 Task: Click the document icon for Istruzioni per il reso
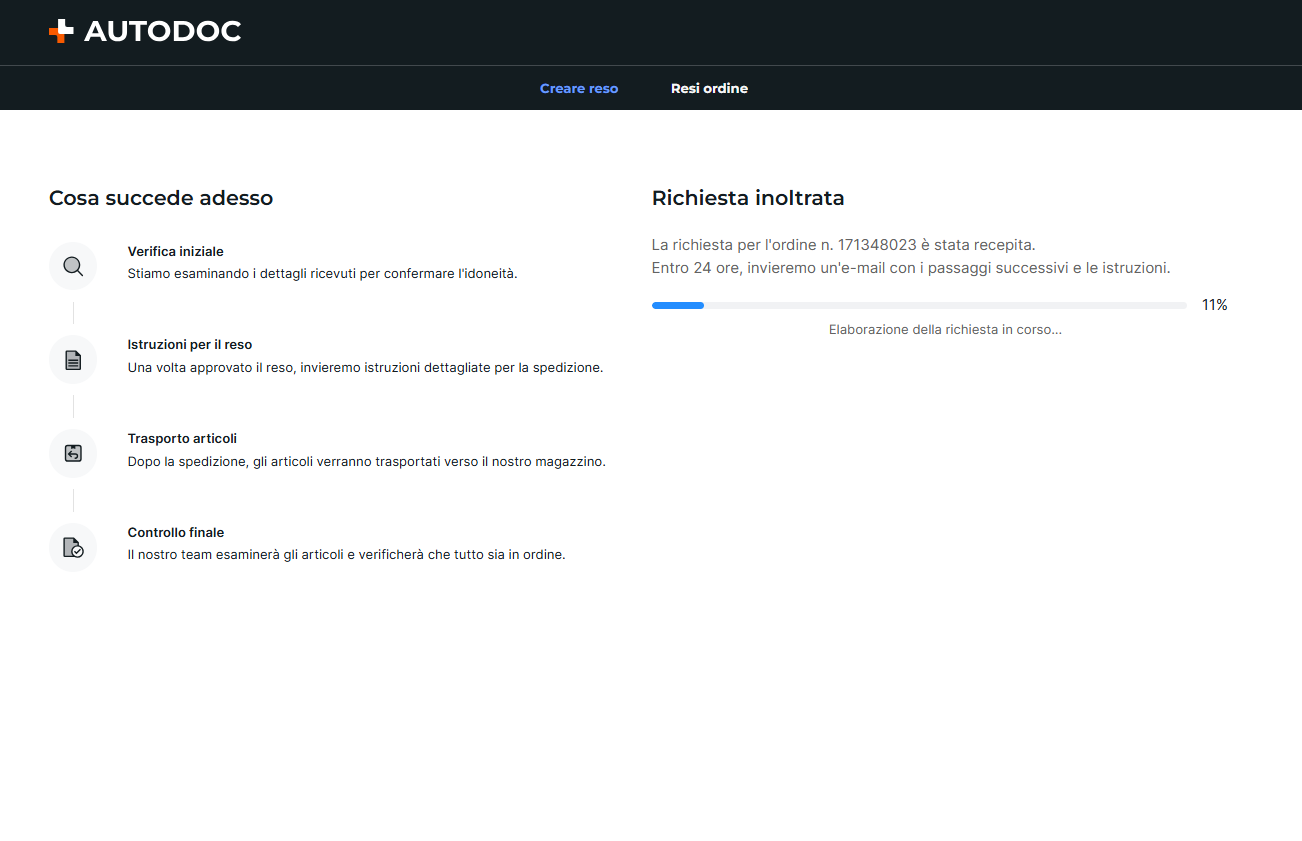tap(73, 360)
